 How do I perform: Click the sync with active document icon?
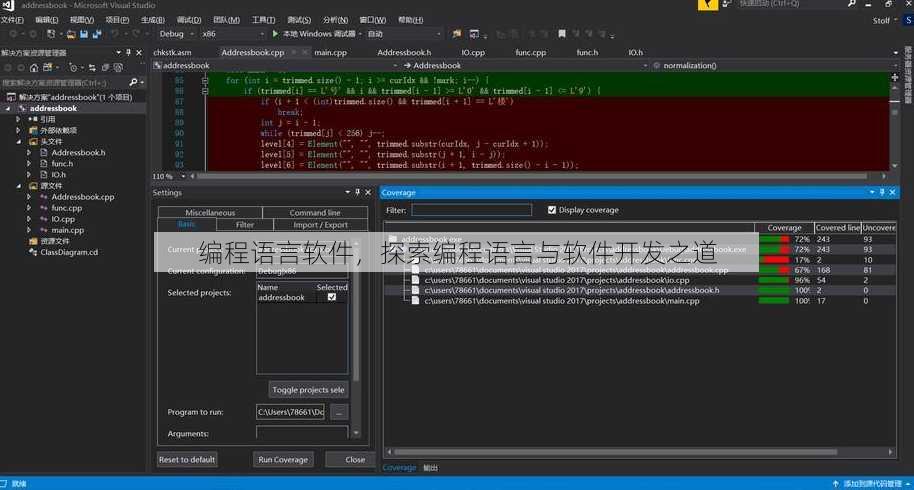pyautogui.click(x=92, y=68)
